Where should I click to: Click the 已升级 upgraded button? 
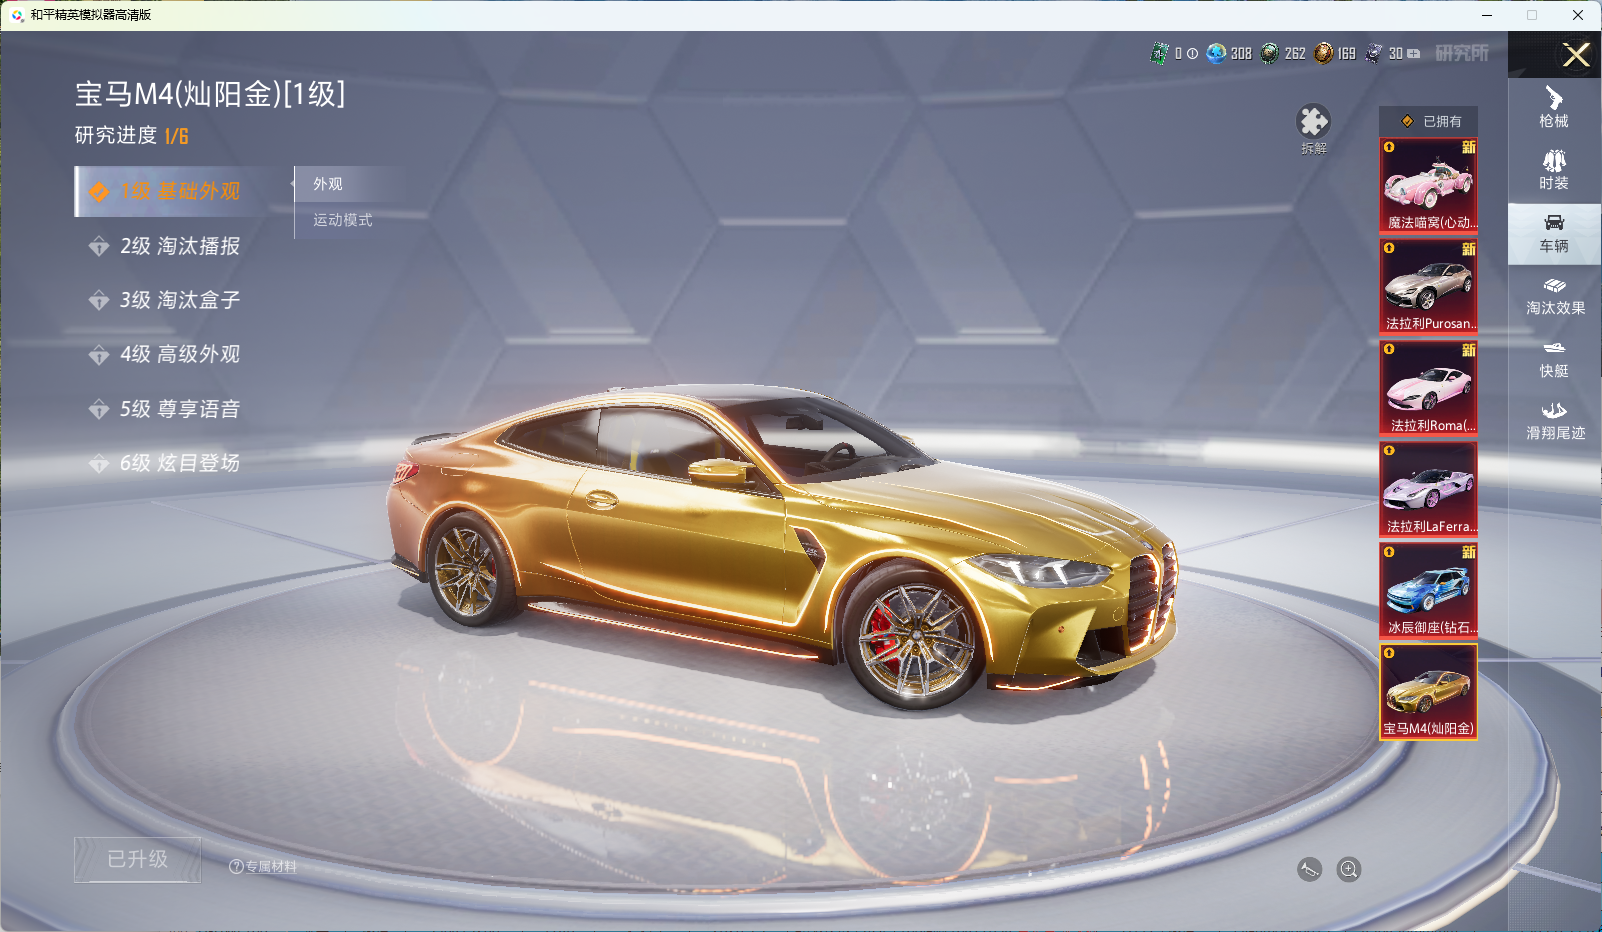click(138, 860)
